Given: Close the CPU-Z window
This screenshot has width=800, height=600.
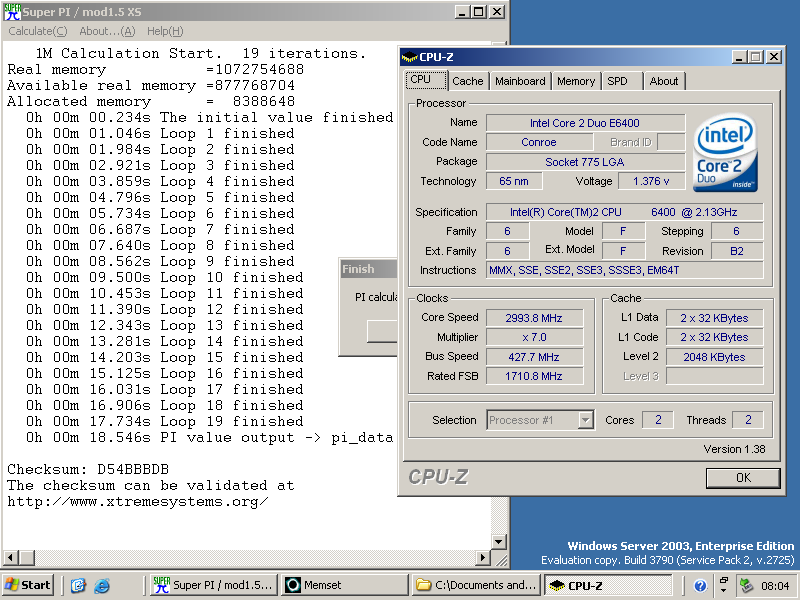Looking at the screenshot, I should coord(774,57).
